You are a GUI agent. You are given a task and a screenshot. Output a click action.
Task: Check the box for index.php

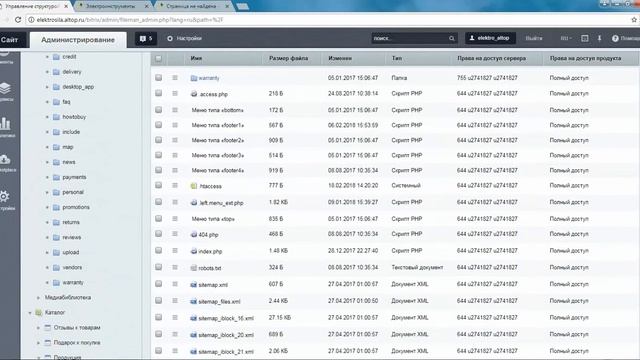[x=158, y=251]
